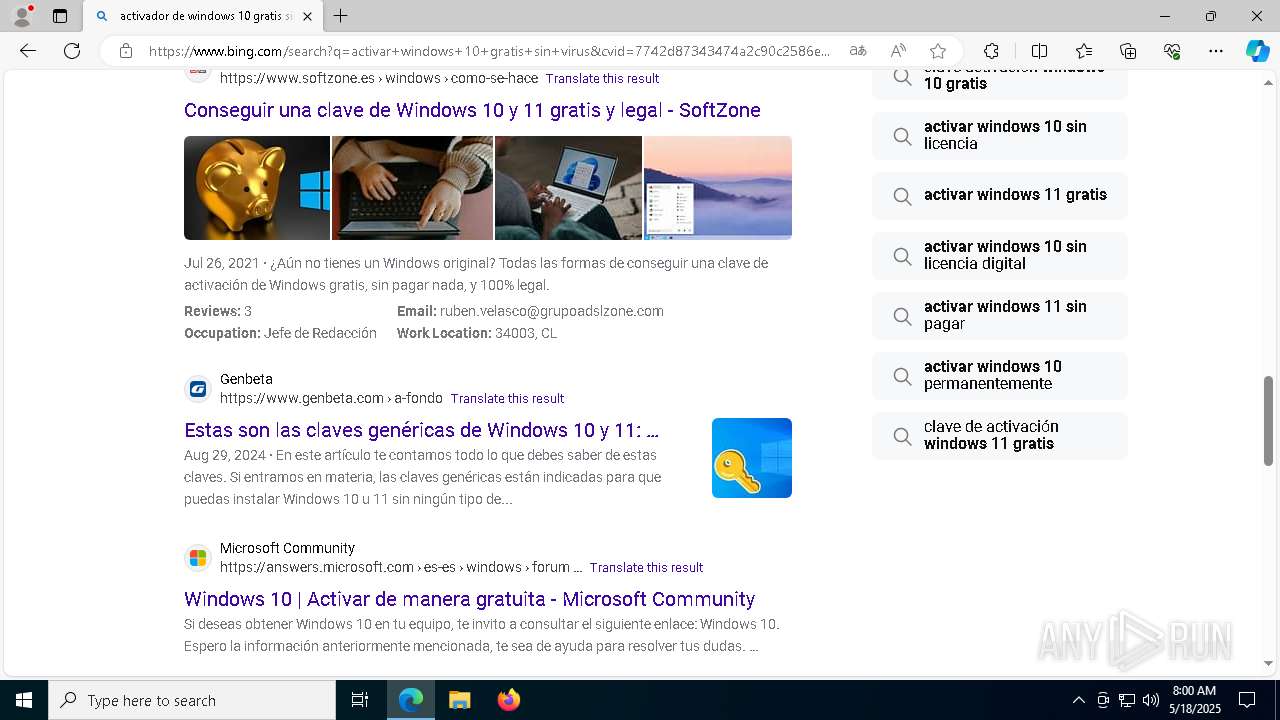The width and height of the screenshot is (1280, 720).
Task: Open the translate page icon in address bar
Action: click(858, 51)
